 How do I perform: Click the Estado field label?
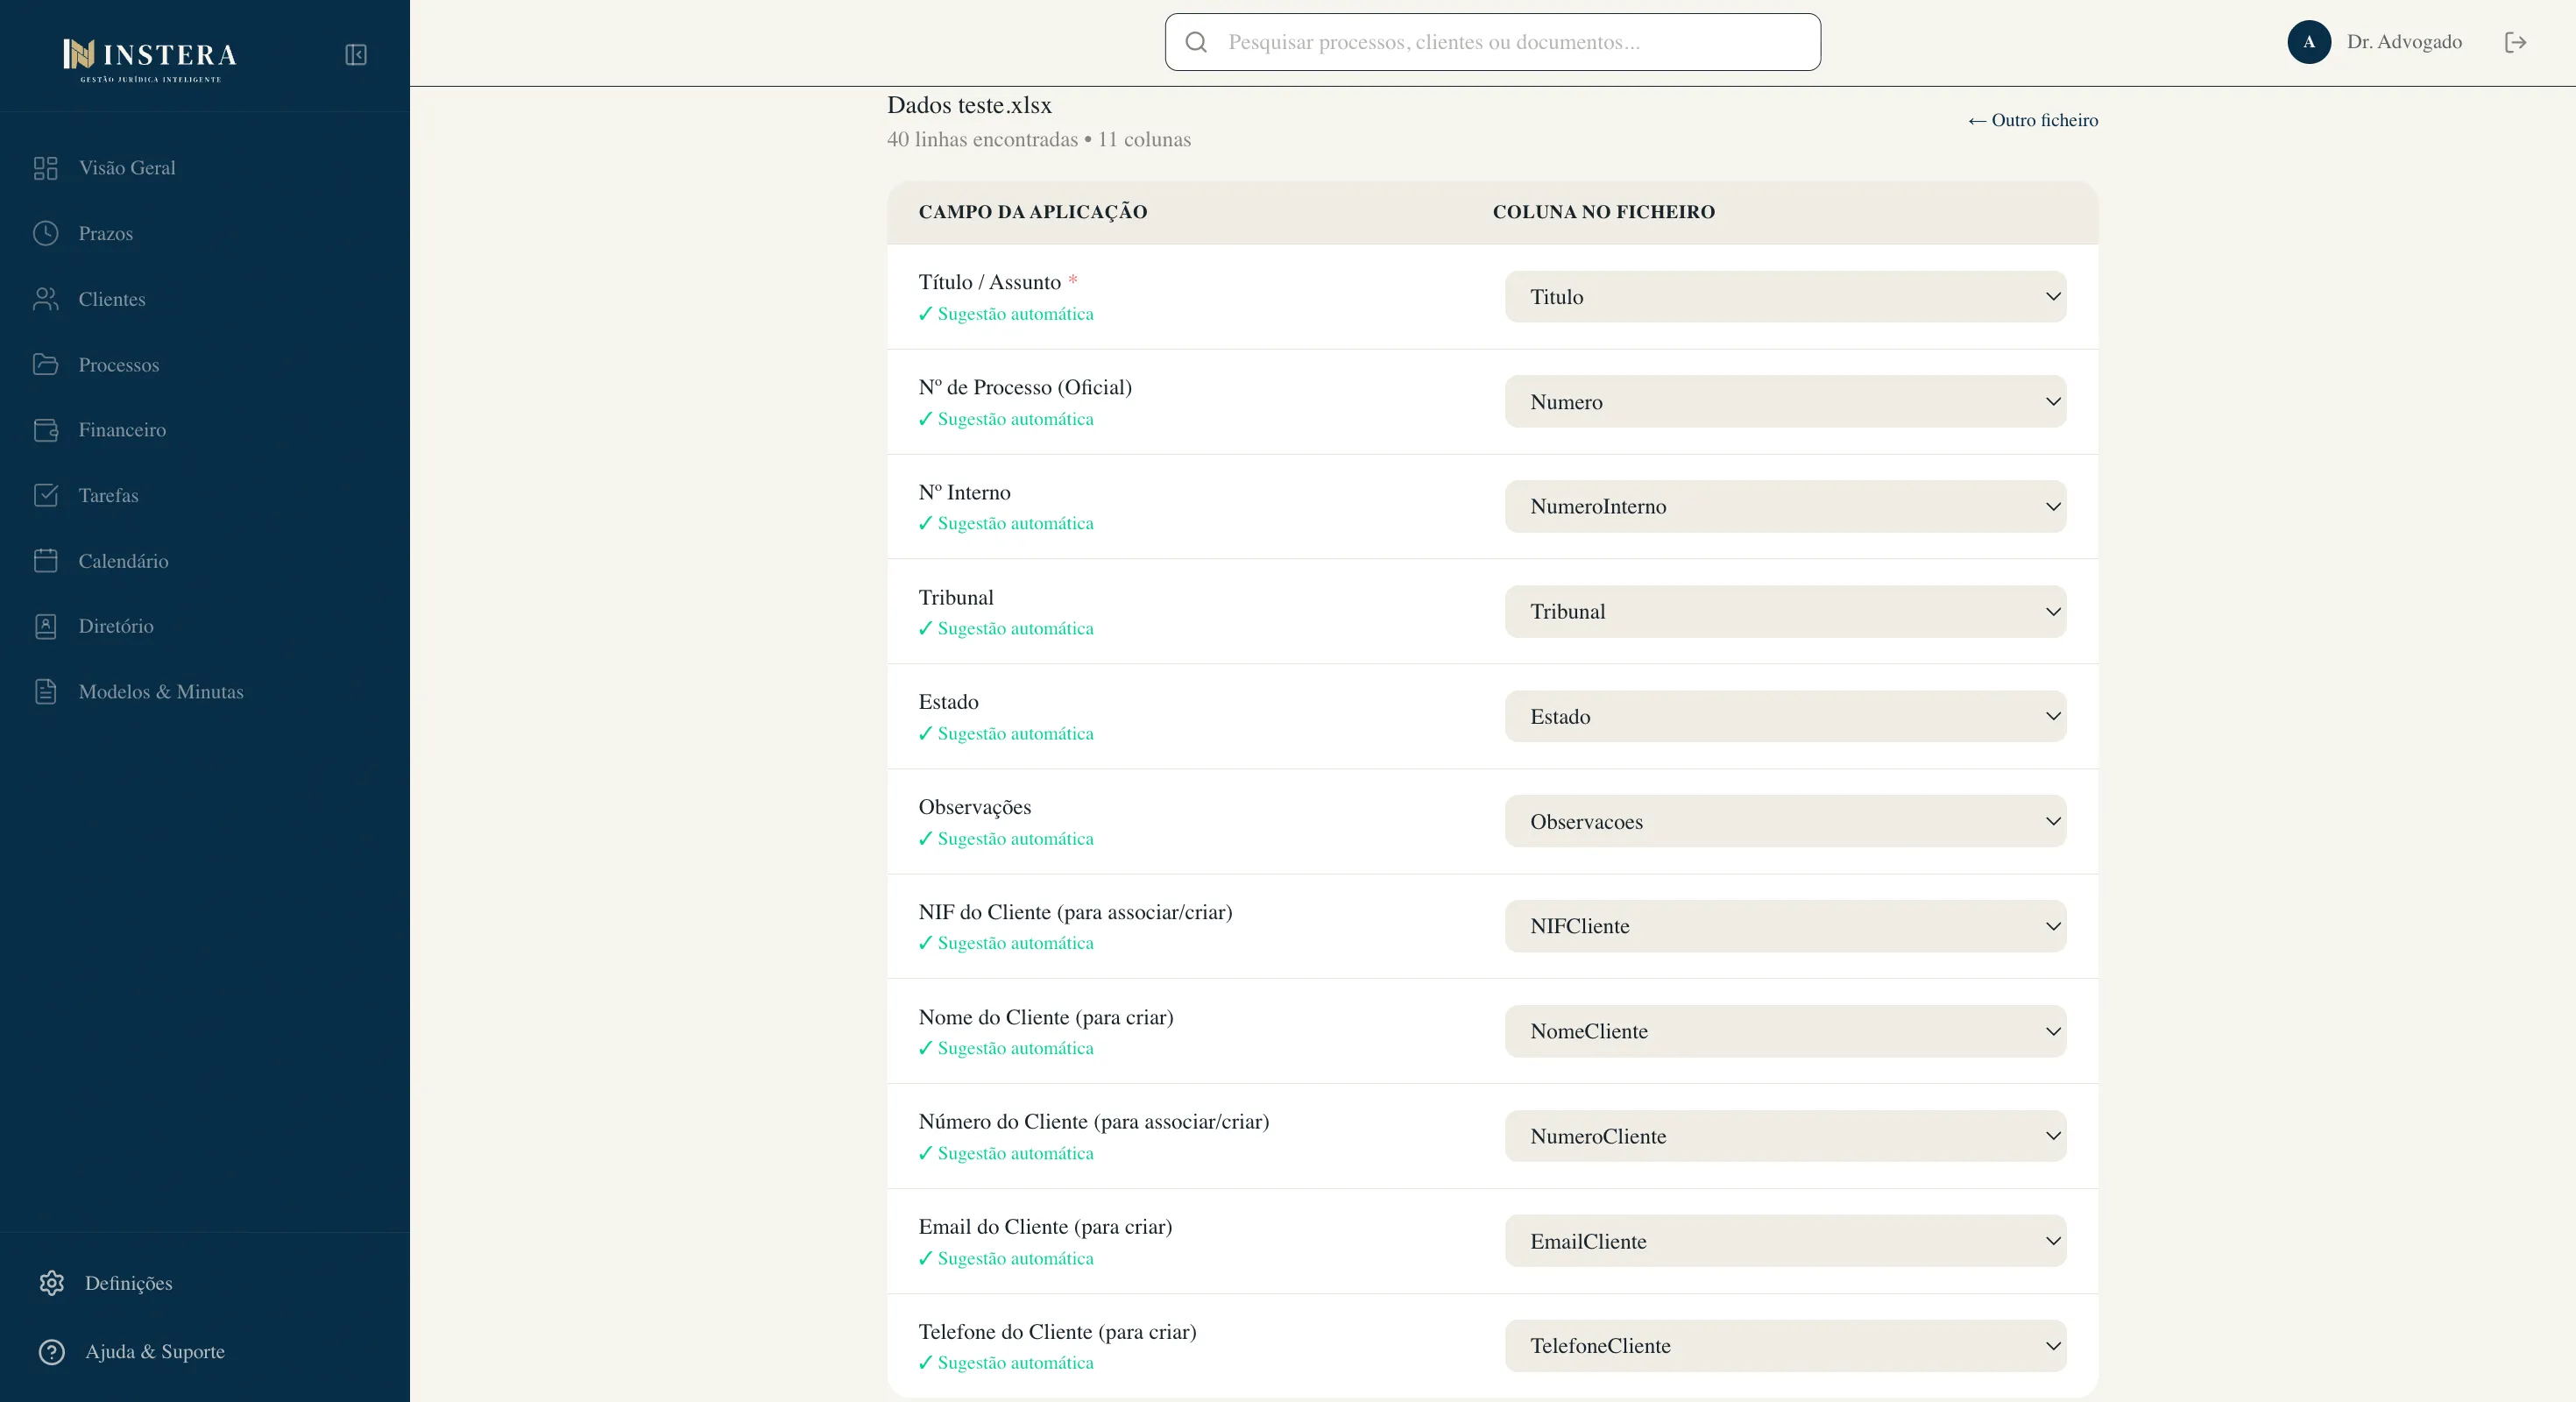[x=949, y=702]
